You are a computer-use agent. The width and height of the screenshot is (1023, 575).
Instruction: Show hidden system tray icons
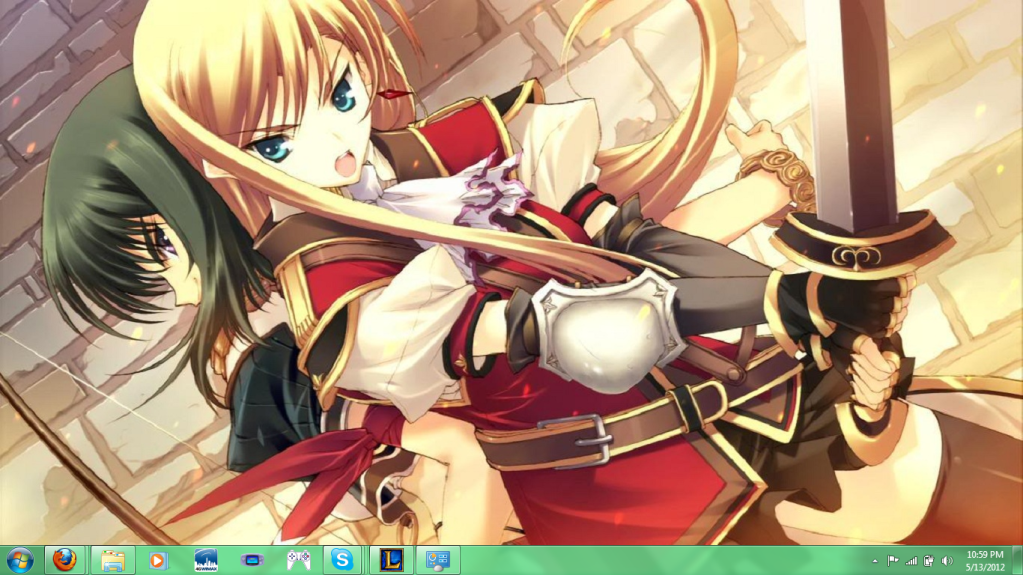(875, 561)
